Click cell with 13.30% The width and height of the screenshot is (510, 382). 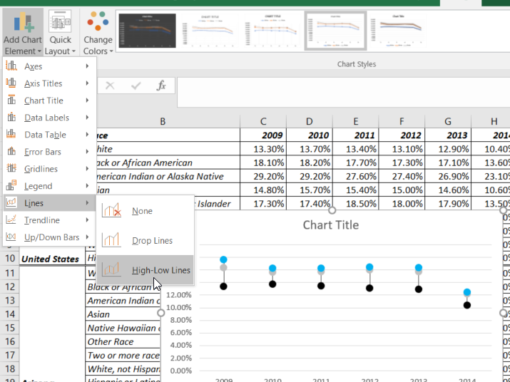(263, 149)
